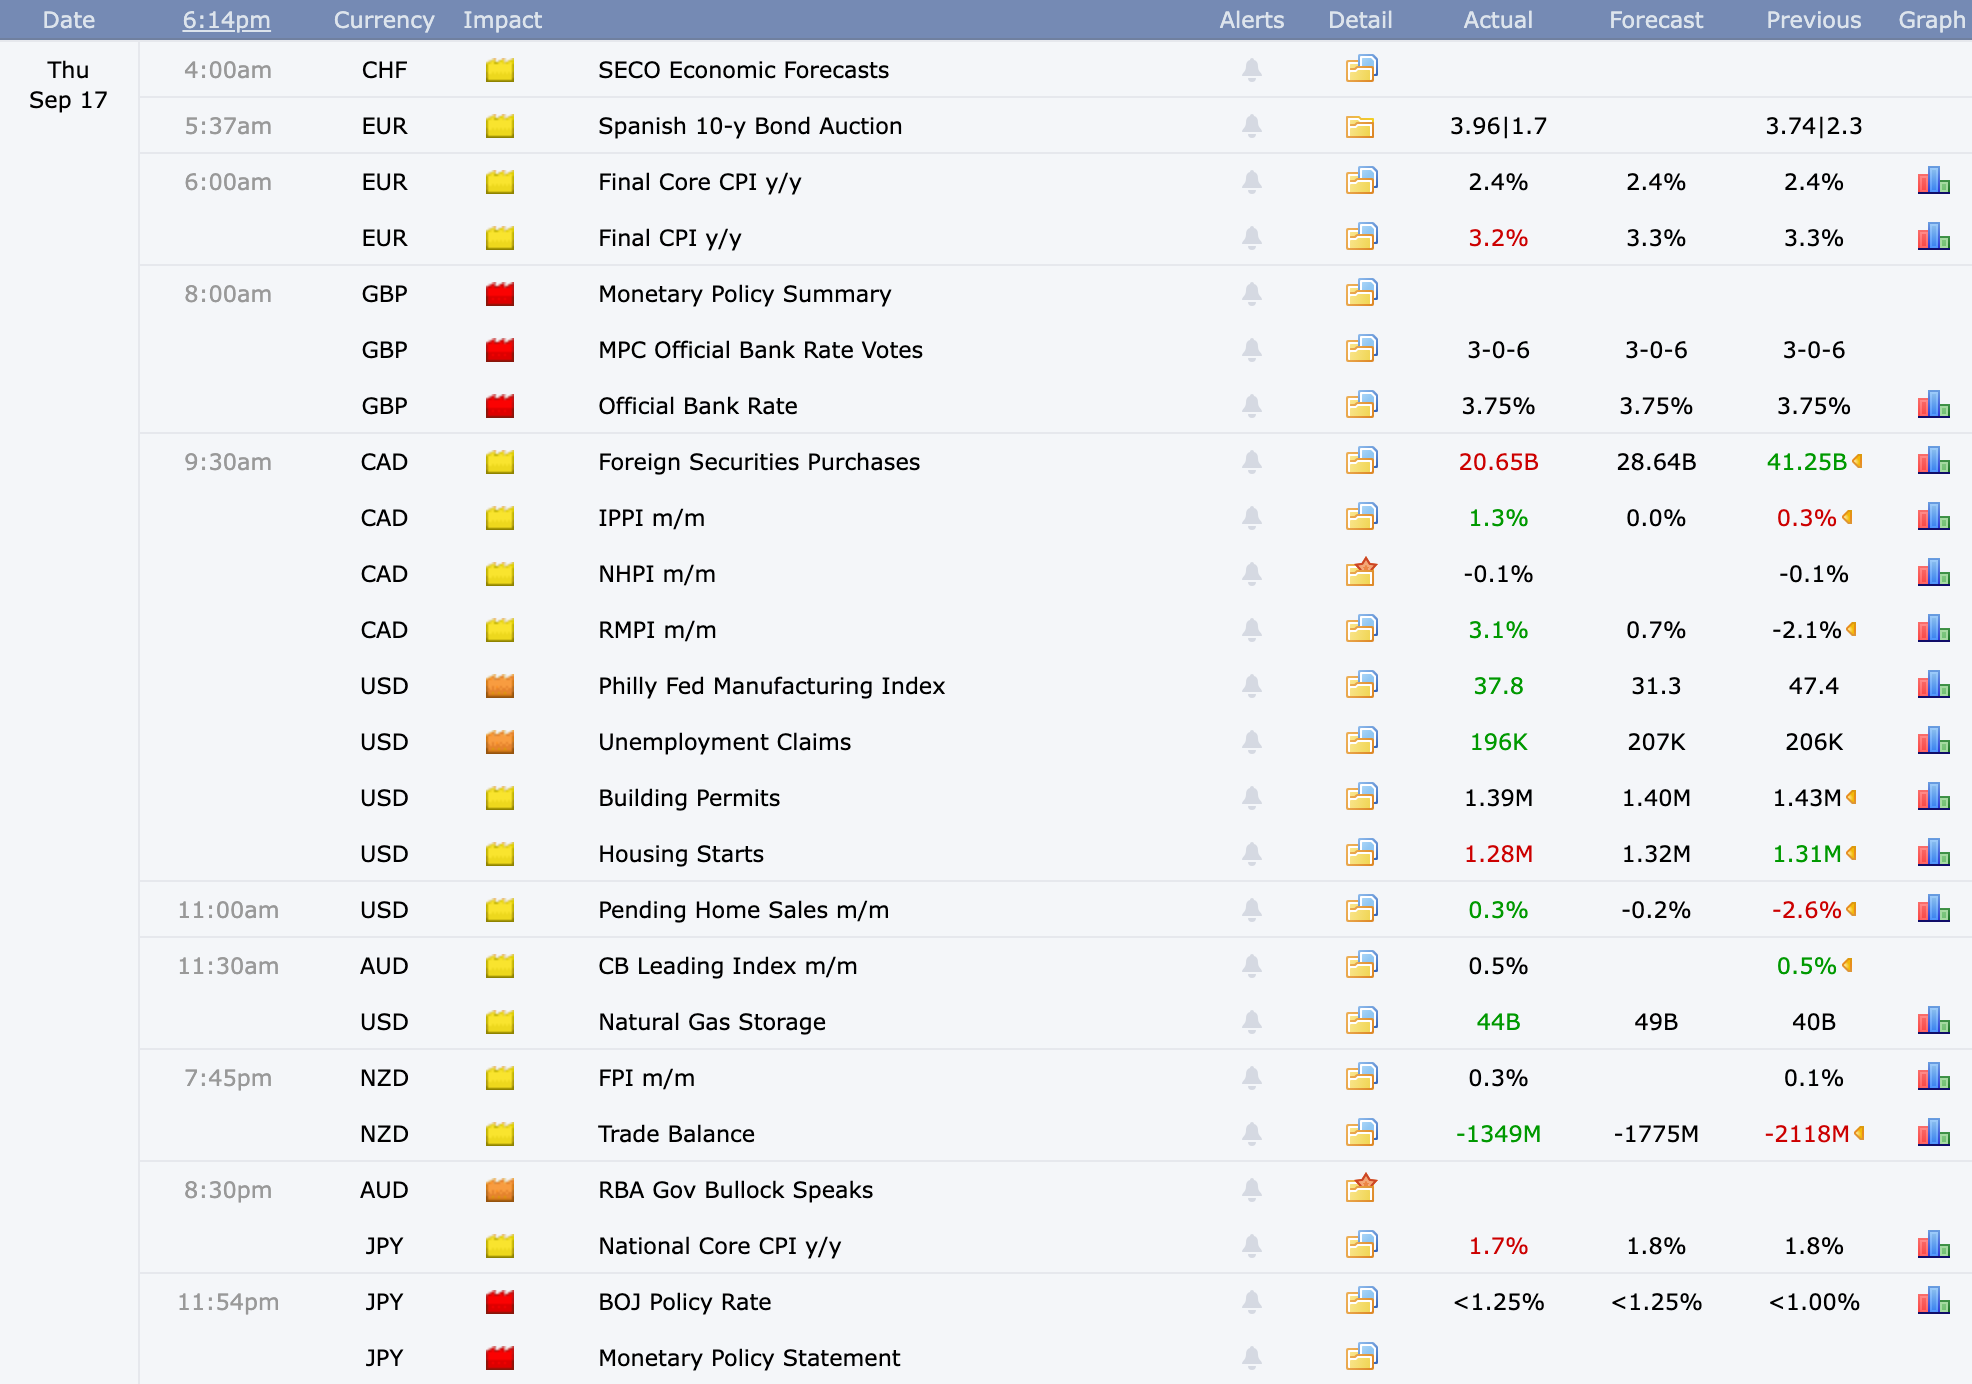
Task: Click red impact icon for Monetary Policy Statement
Action: point(500,1358)
